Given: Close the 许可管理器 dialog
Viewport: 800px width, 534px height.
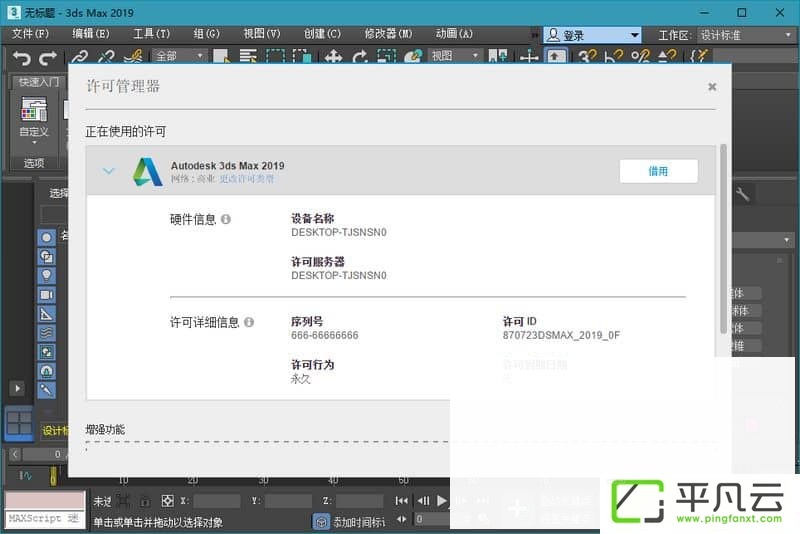Looking at the screenshot, I should click(712, 87).
